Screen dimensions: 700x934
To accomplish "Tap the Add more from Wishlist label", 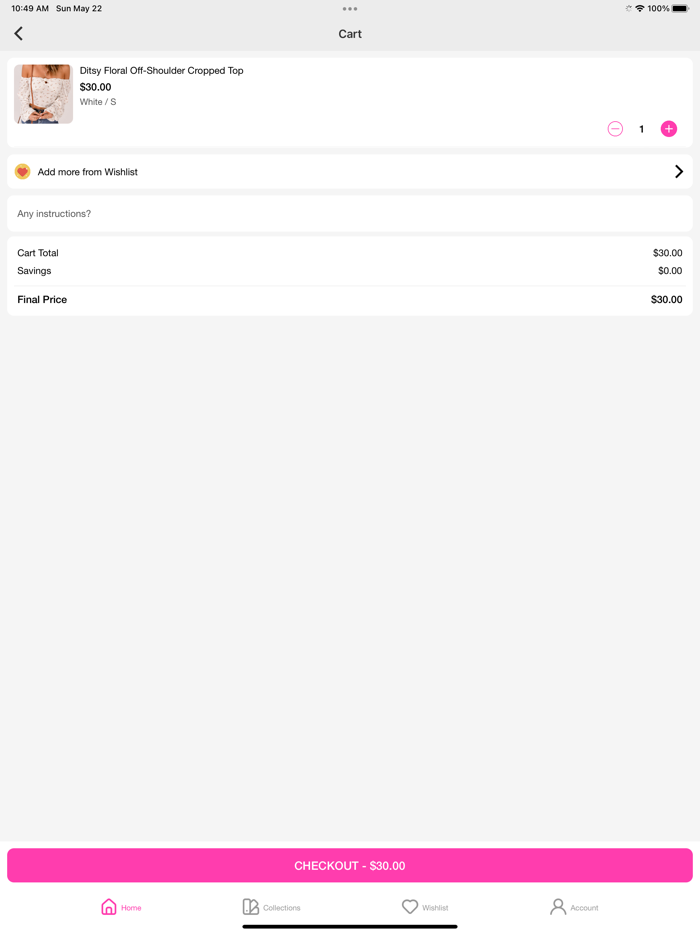I will 88,172.
